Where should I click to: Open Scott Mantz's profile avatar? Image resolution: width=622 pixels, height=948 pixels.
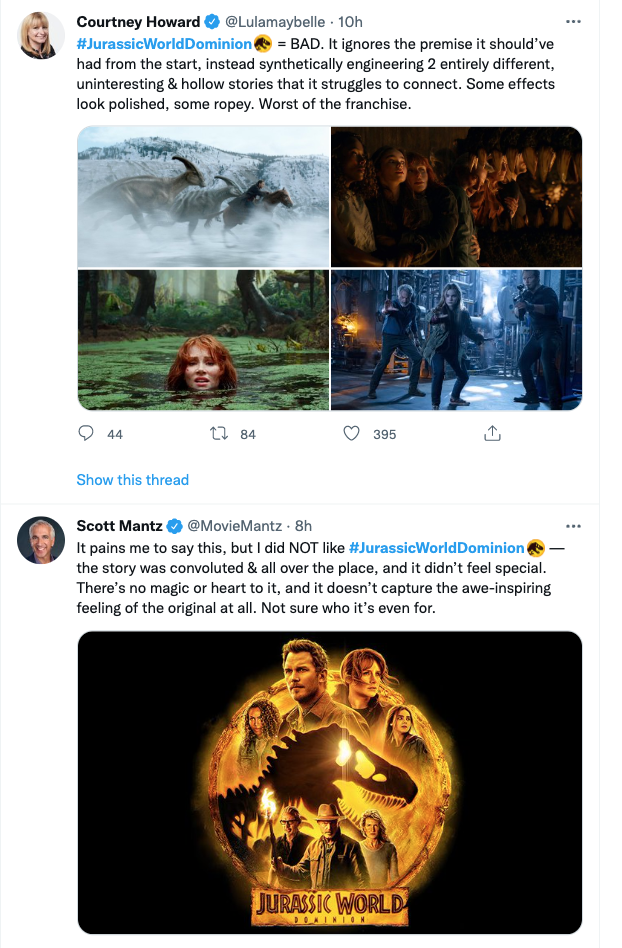click(42, 541)
